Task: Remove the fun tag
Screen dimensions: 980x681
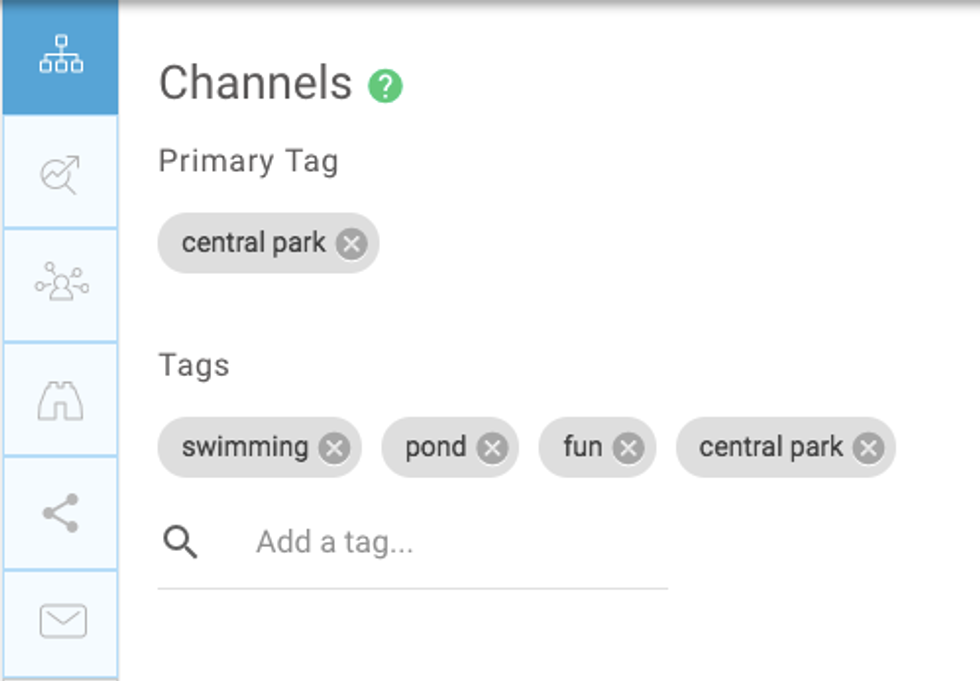Action: (x=628, y=448)
